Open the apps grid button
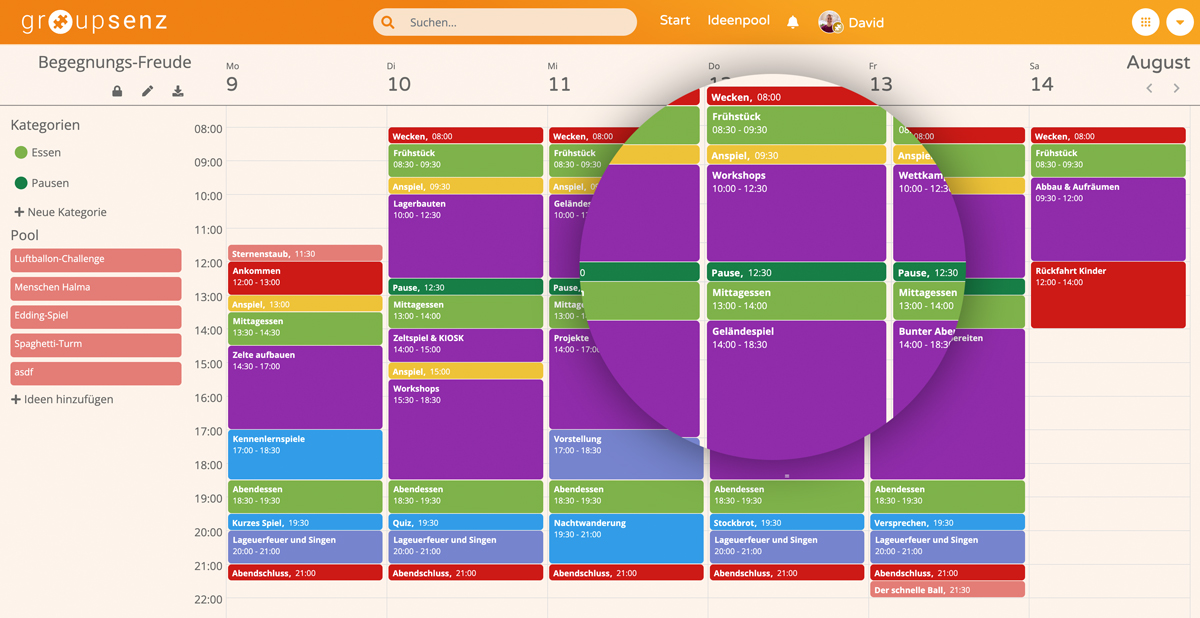Image resolution: width=1200 pixels, height=618 pixels. pyautogui.click(x=1146, y=22)
